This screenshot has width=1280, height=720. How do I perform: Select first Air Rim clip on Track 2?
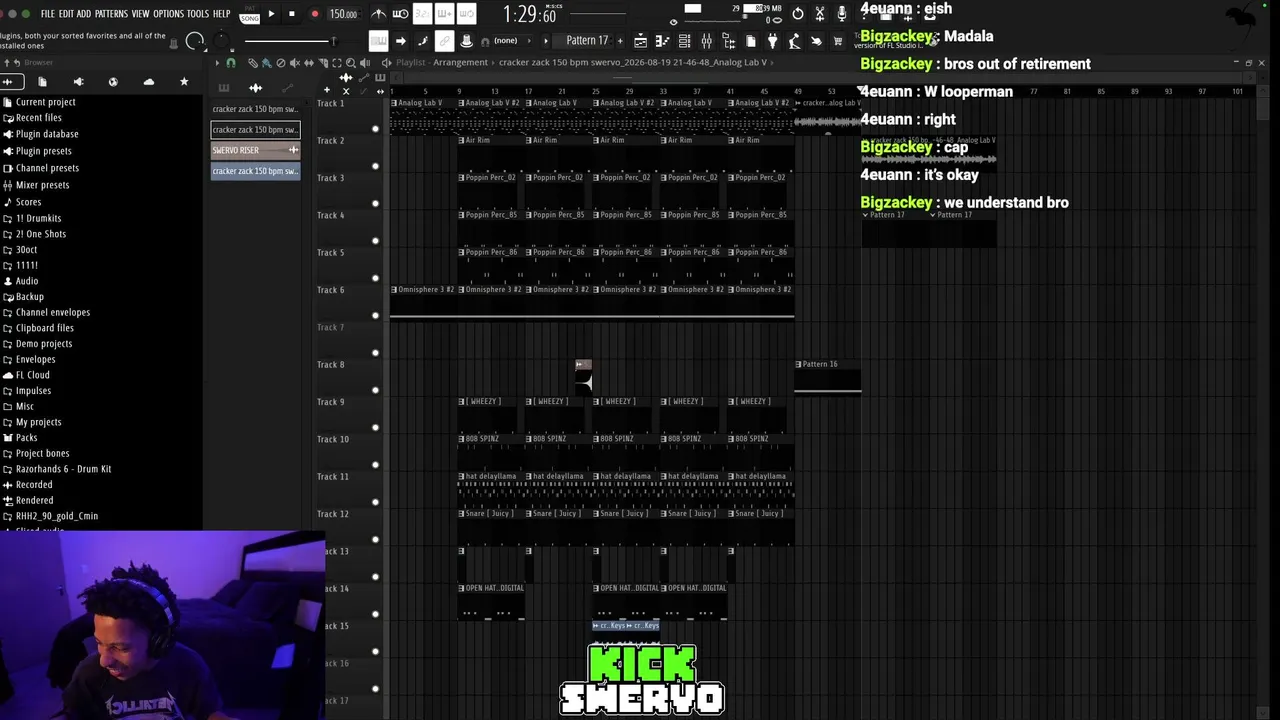click(x=491, y=152)
